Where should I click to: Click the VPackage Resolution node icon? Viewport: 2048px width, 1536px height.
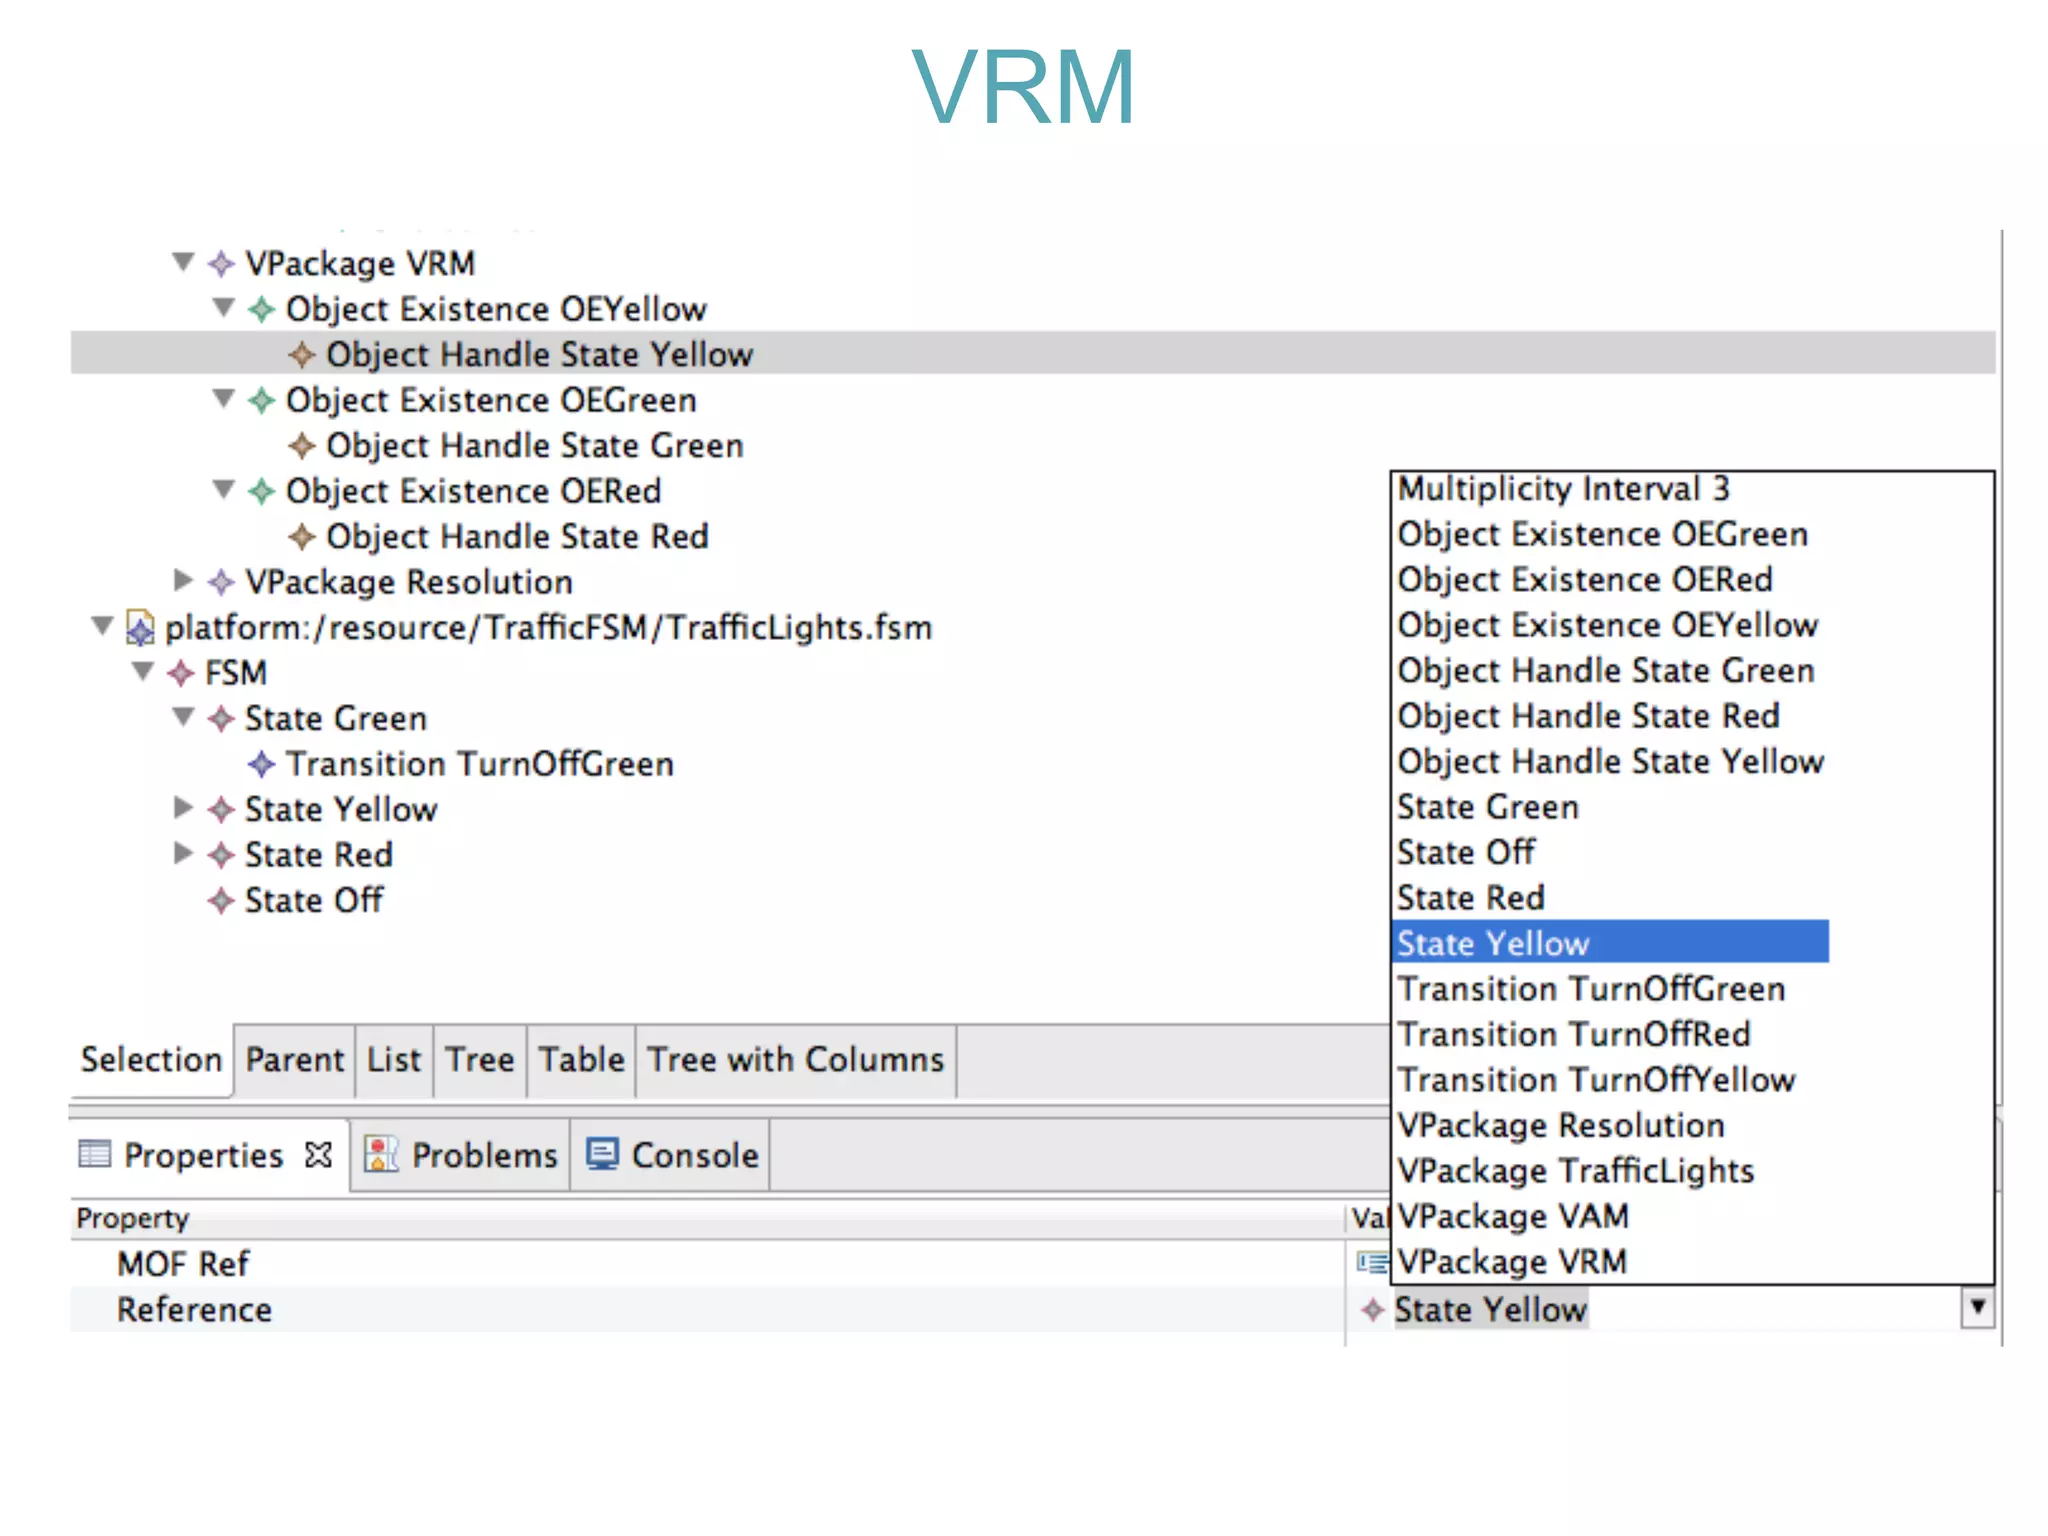tap(220, 582)
